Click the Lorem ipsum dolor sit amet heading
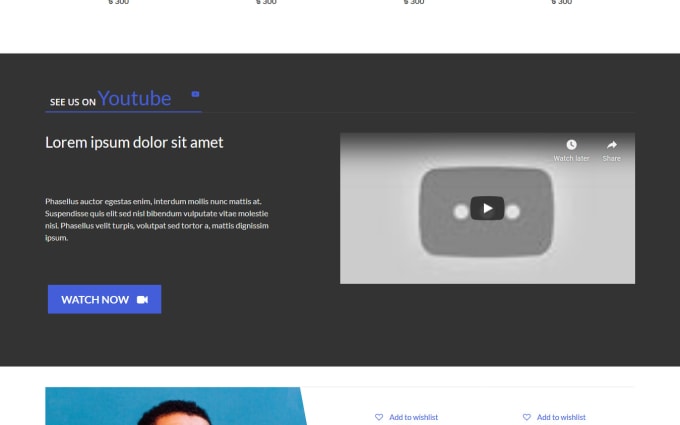Screen dimensions: 680x425 point(134,142)
